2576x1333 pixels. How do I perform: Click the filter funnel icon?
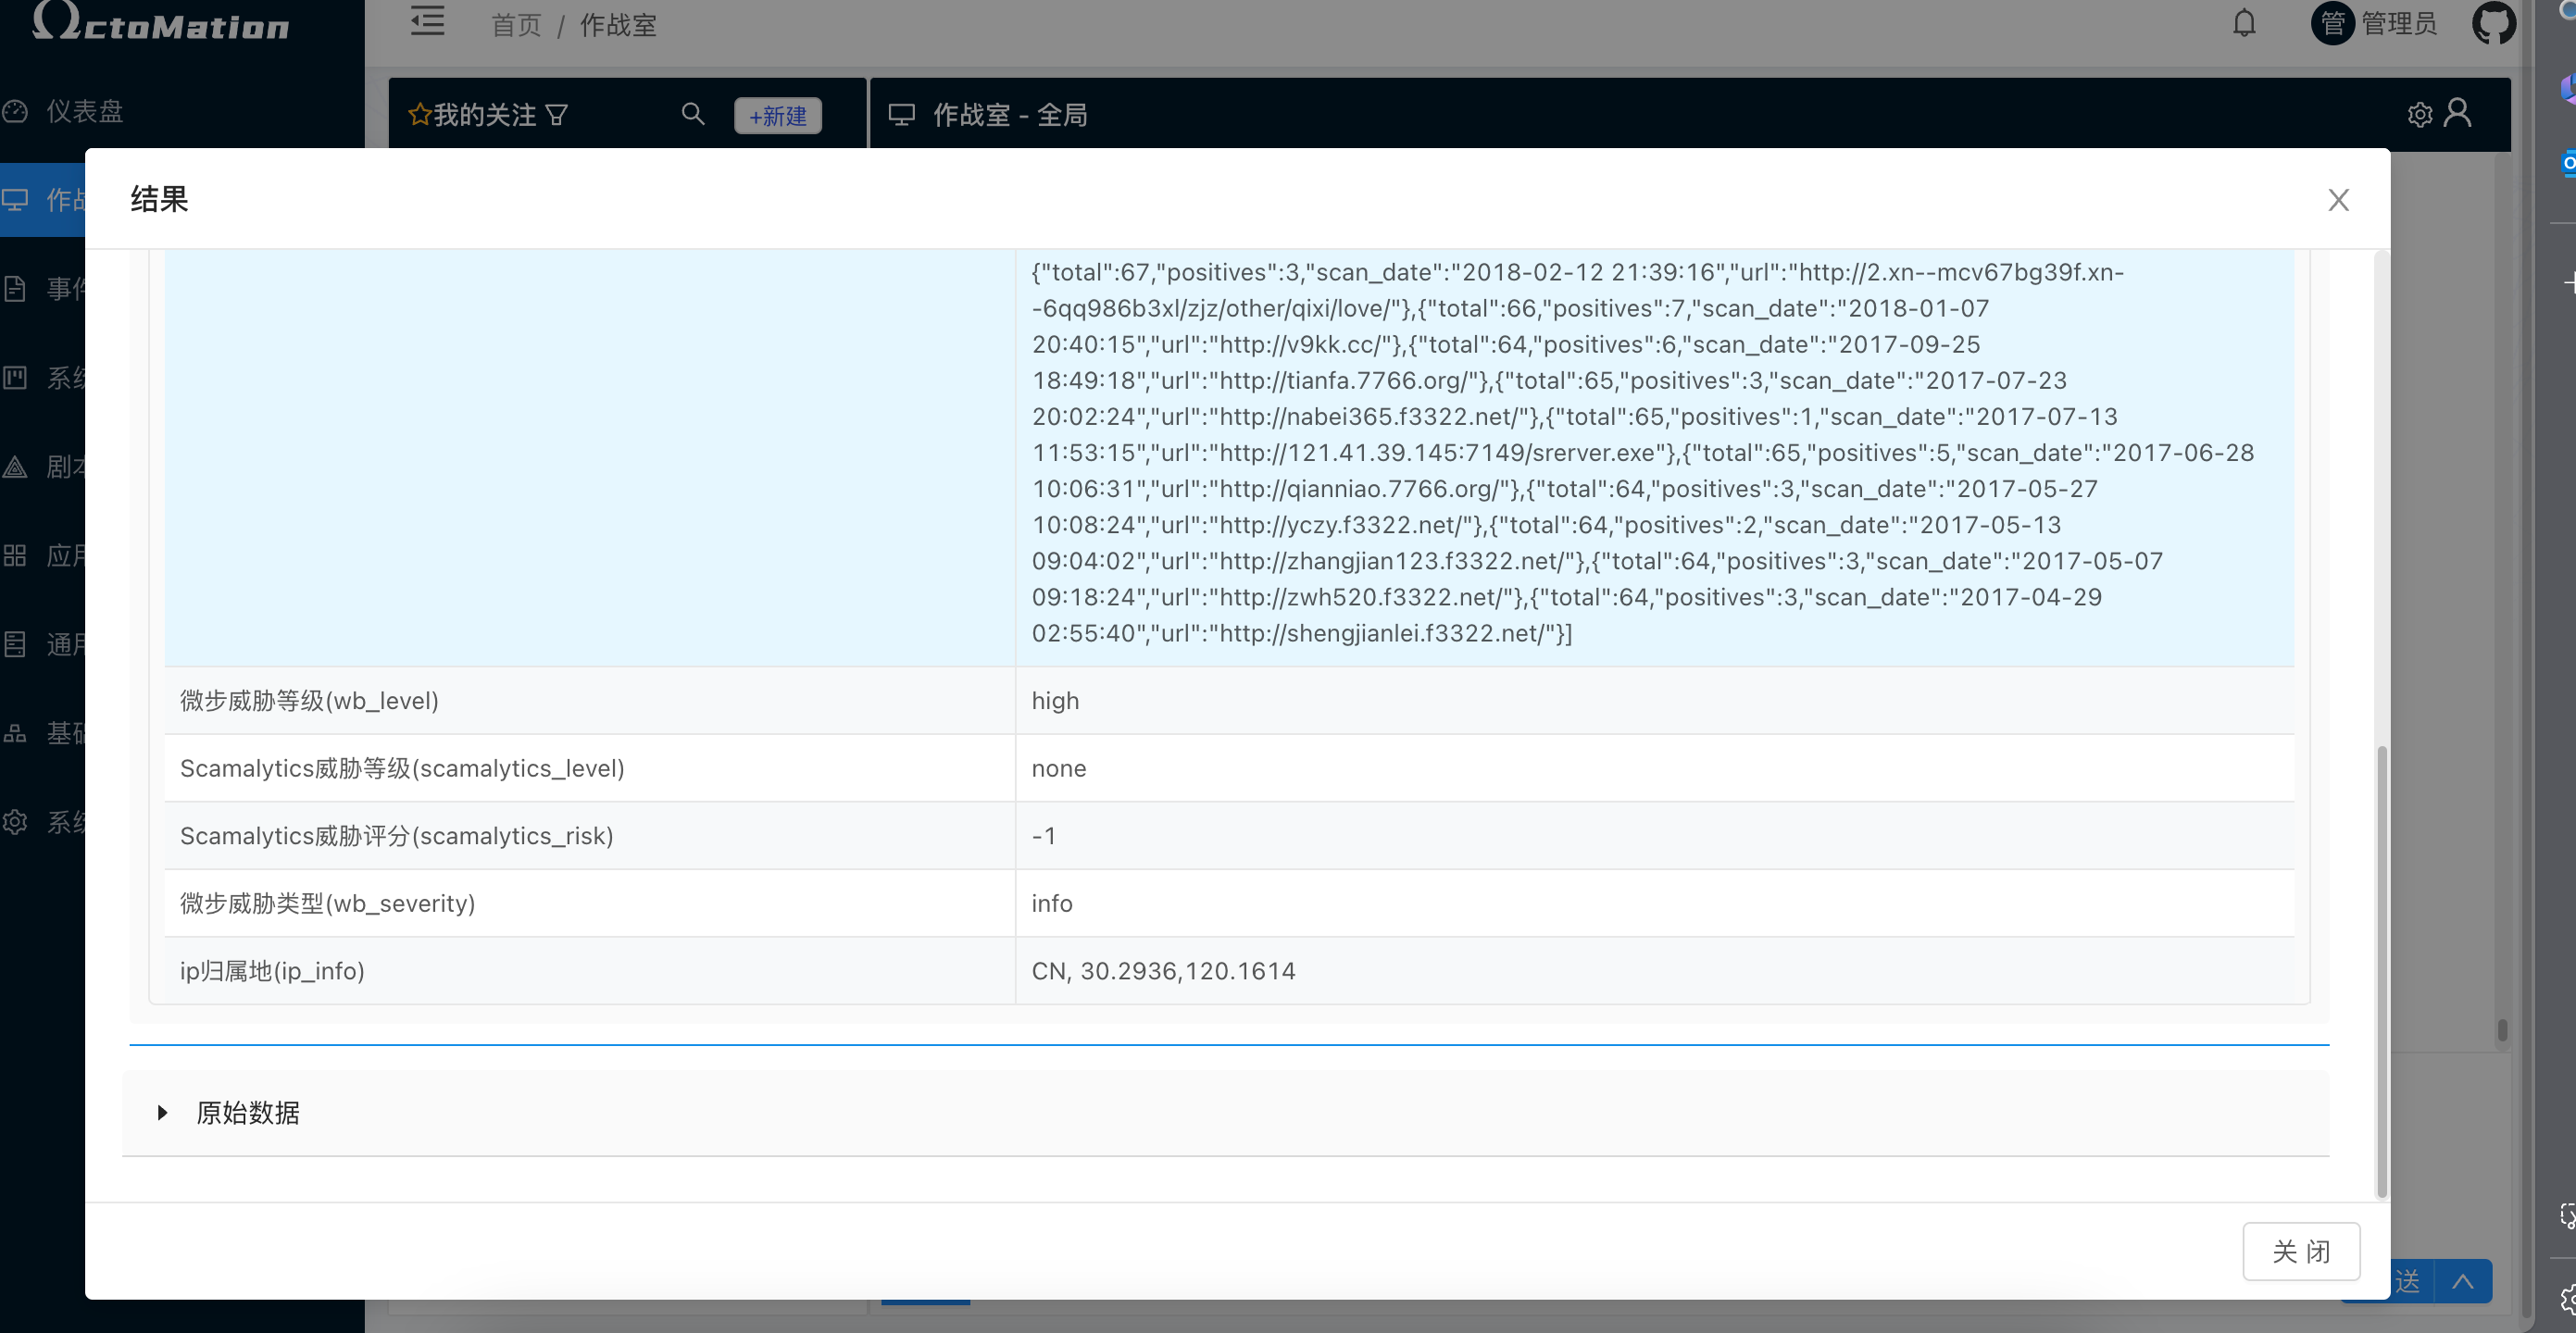[x=557, y=115]
